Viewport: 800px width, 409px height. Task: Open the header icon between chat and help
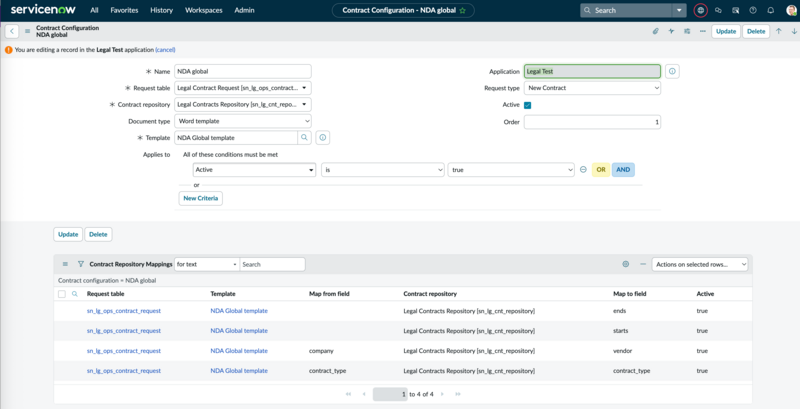[735, 10]
